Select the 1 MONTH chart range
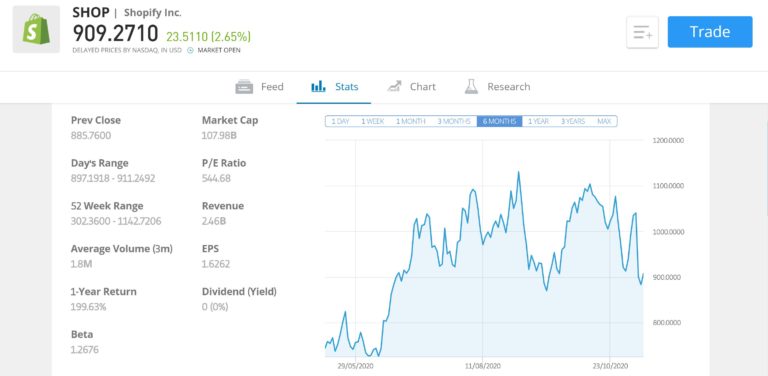Image resolution: width=768 pixels, height=376 pixels. (410, 121)
